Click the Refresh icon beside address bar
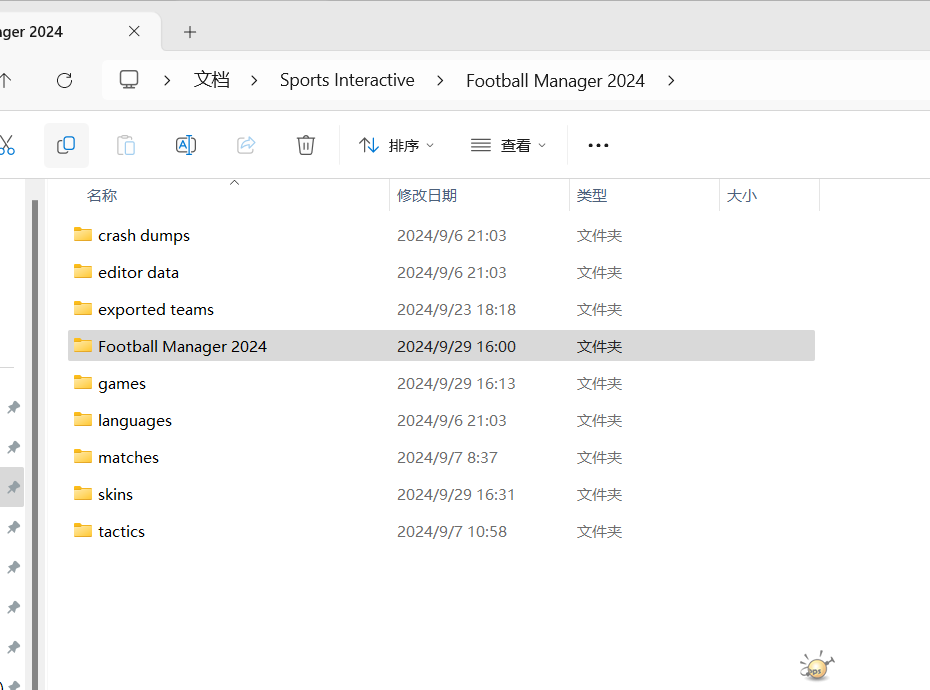The height and width of the screenshot is (690, 930). tap(65, 80)
